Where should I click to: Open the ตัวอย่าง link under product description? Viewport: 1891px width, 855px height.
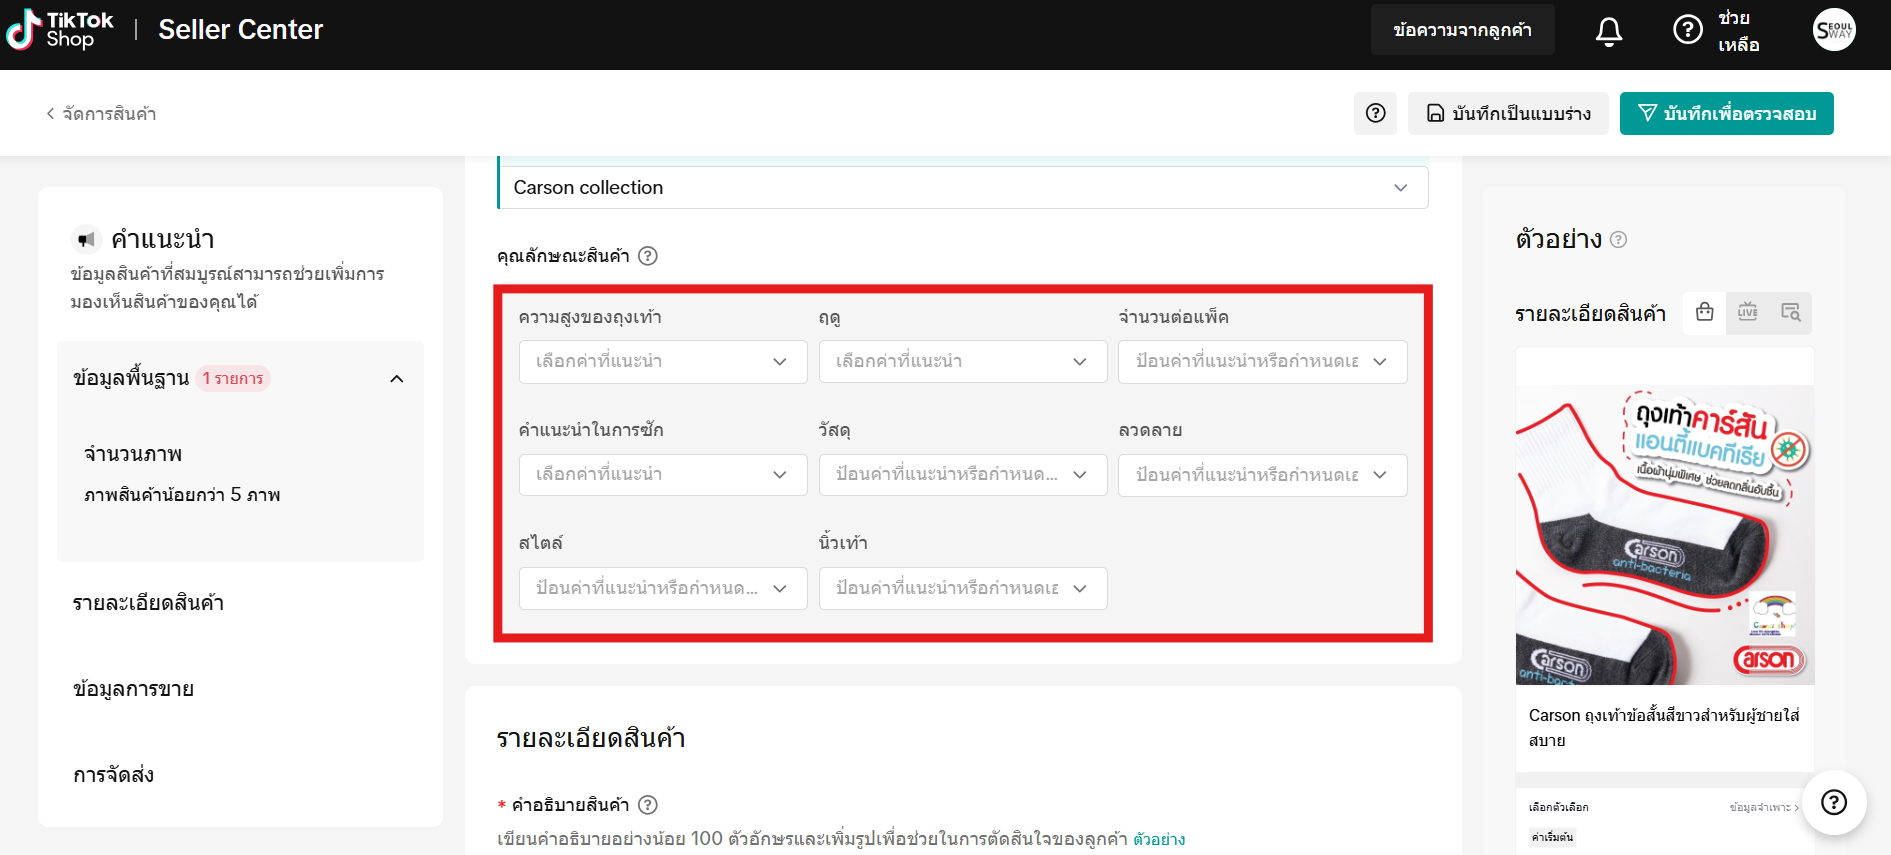(1159, 839)
